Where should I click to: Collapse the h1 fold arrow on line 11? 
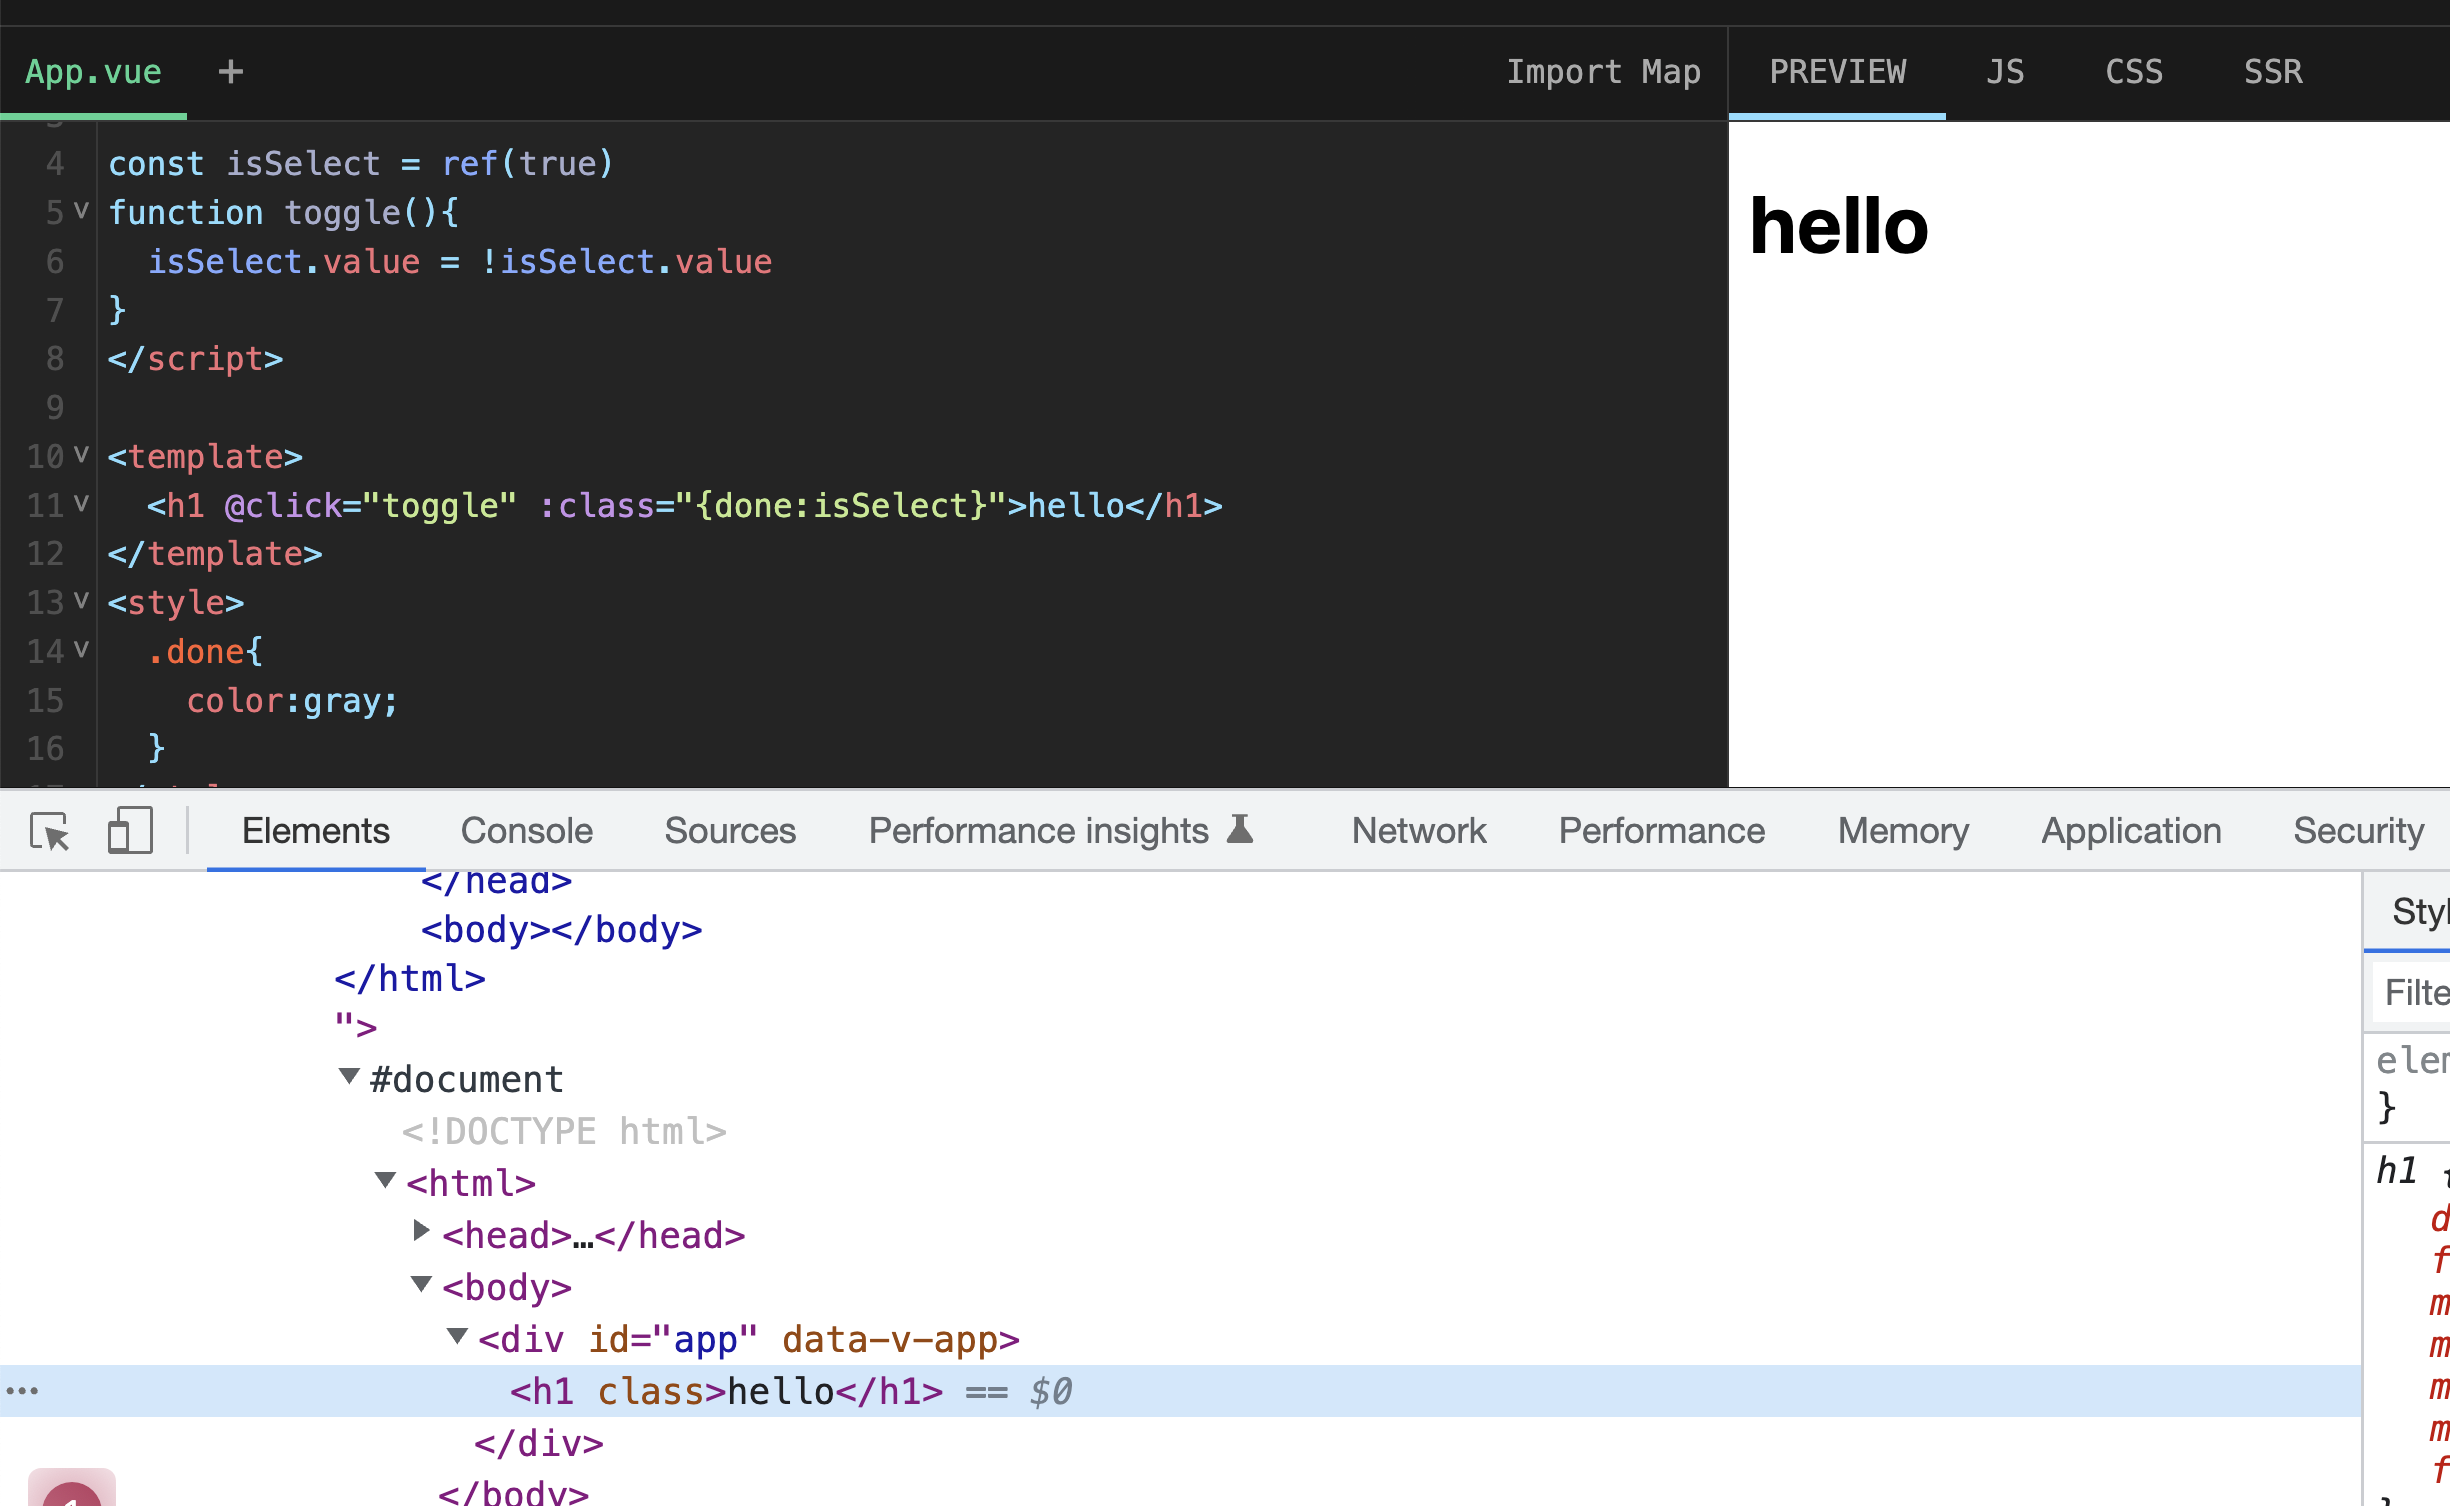[81, 503]
